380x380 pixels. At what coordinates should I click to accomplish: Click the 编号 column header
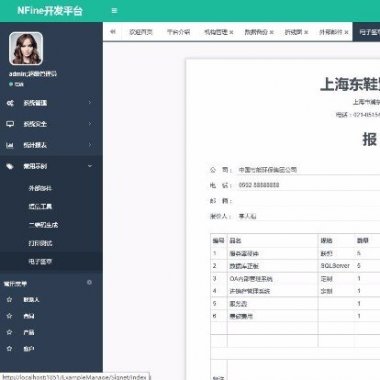click(x=219, y=240)
